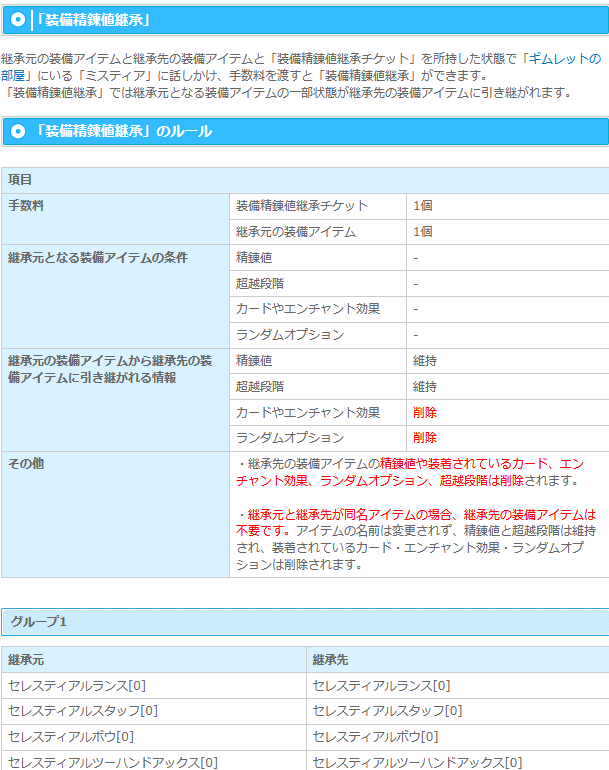The image size is (609, 770).
Task: Click the その他 row header
Action: click(x=26, y=464)
